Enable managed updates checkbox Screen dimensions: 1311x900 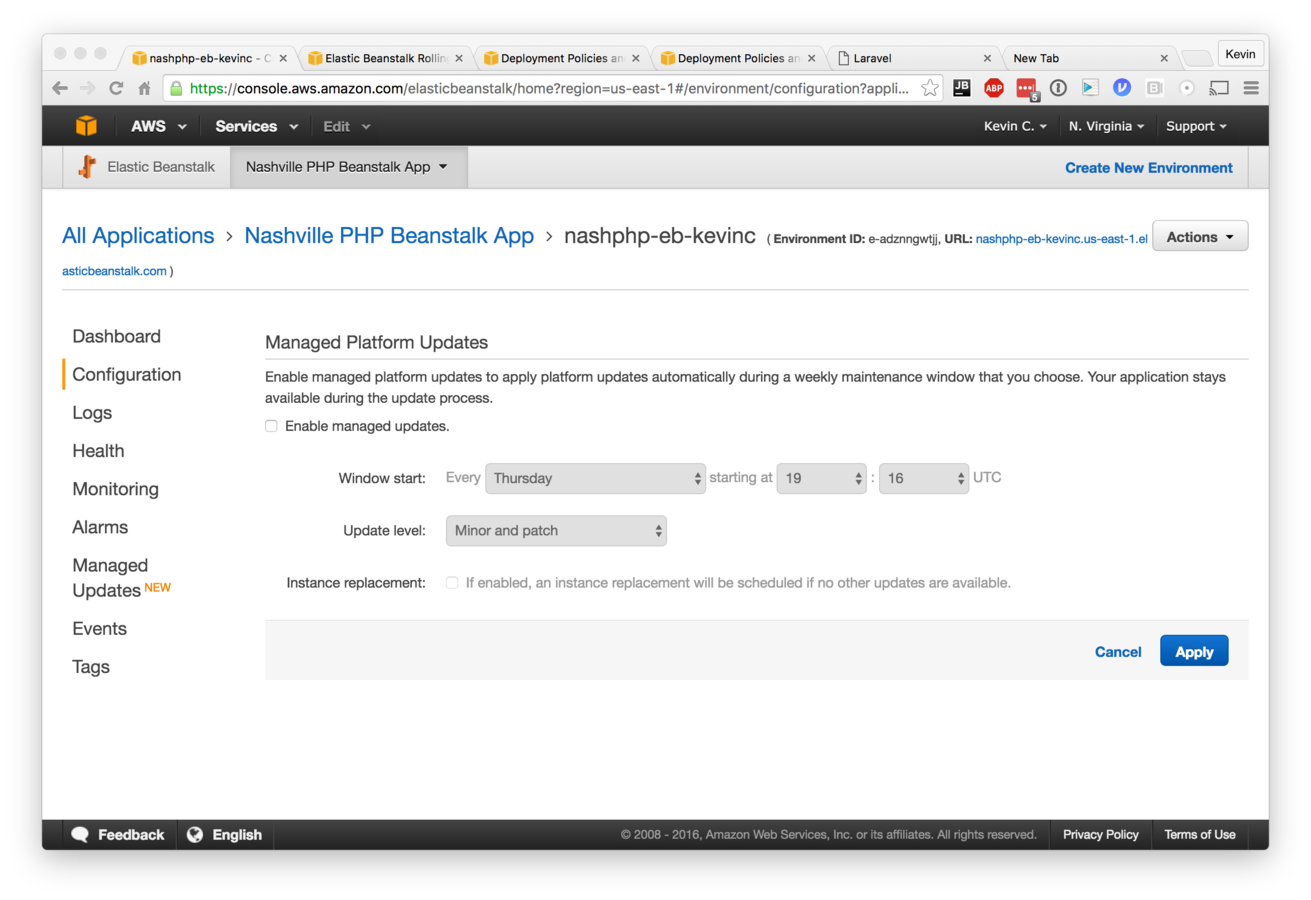271,426
